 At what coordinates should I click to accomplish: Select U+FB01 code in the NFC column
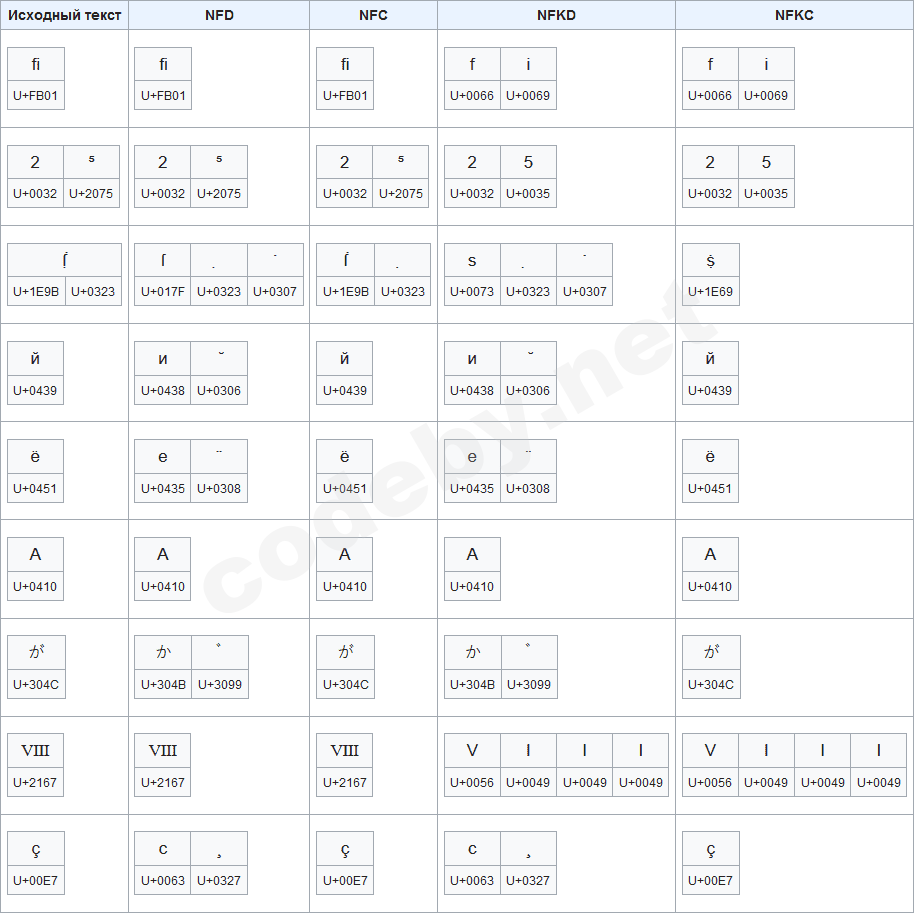tap(345, 96)
